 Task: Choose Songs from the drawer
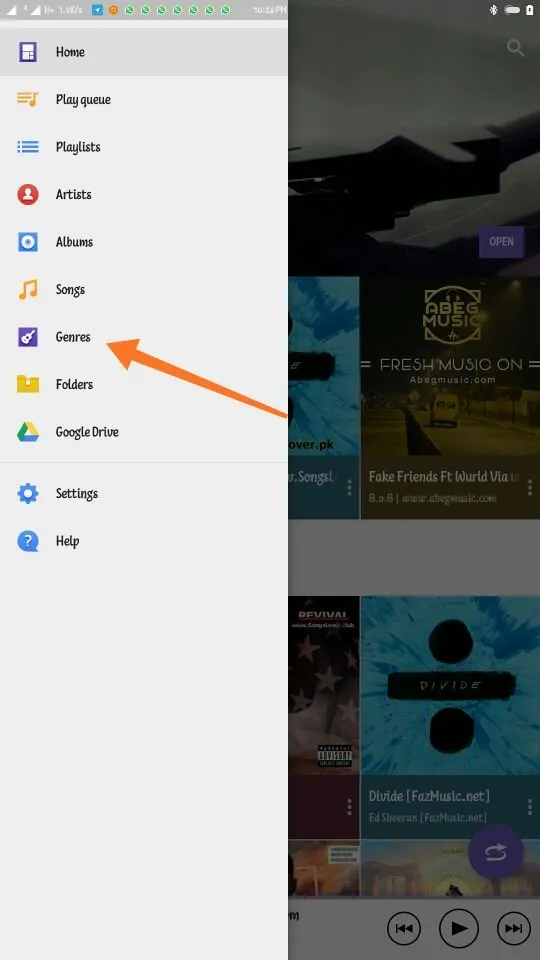click(x=144, y=289)
